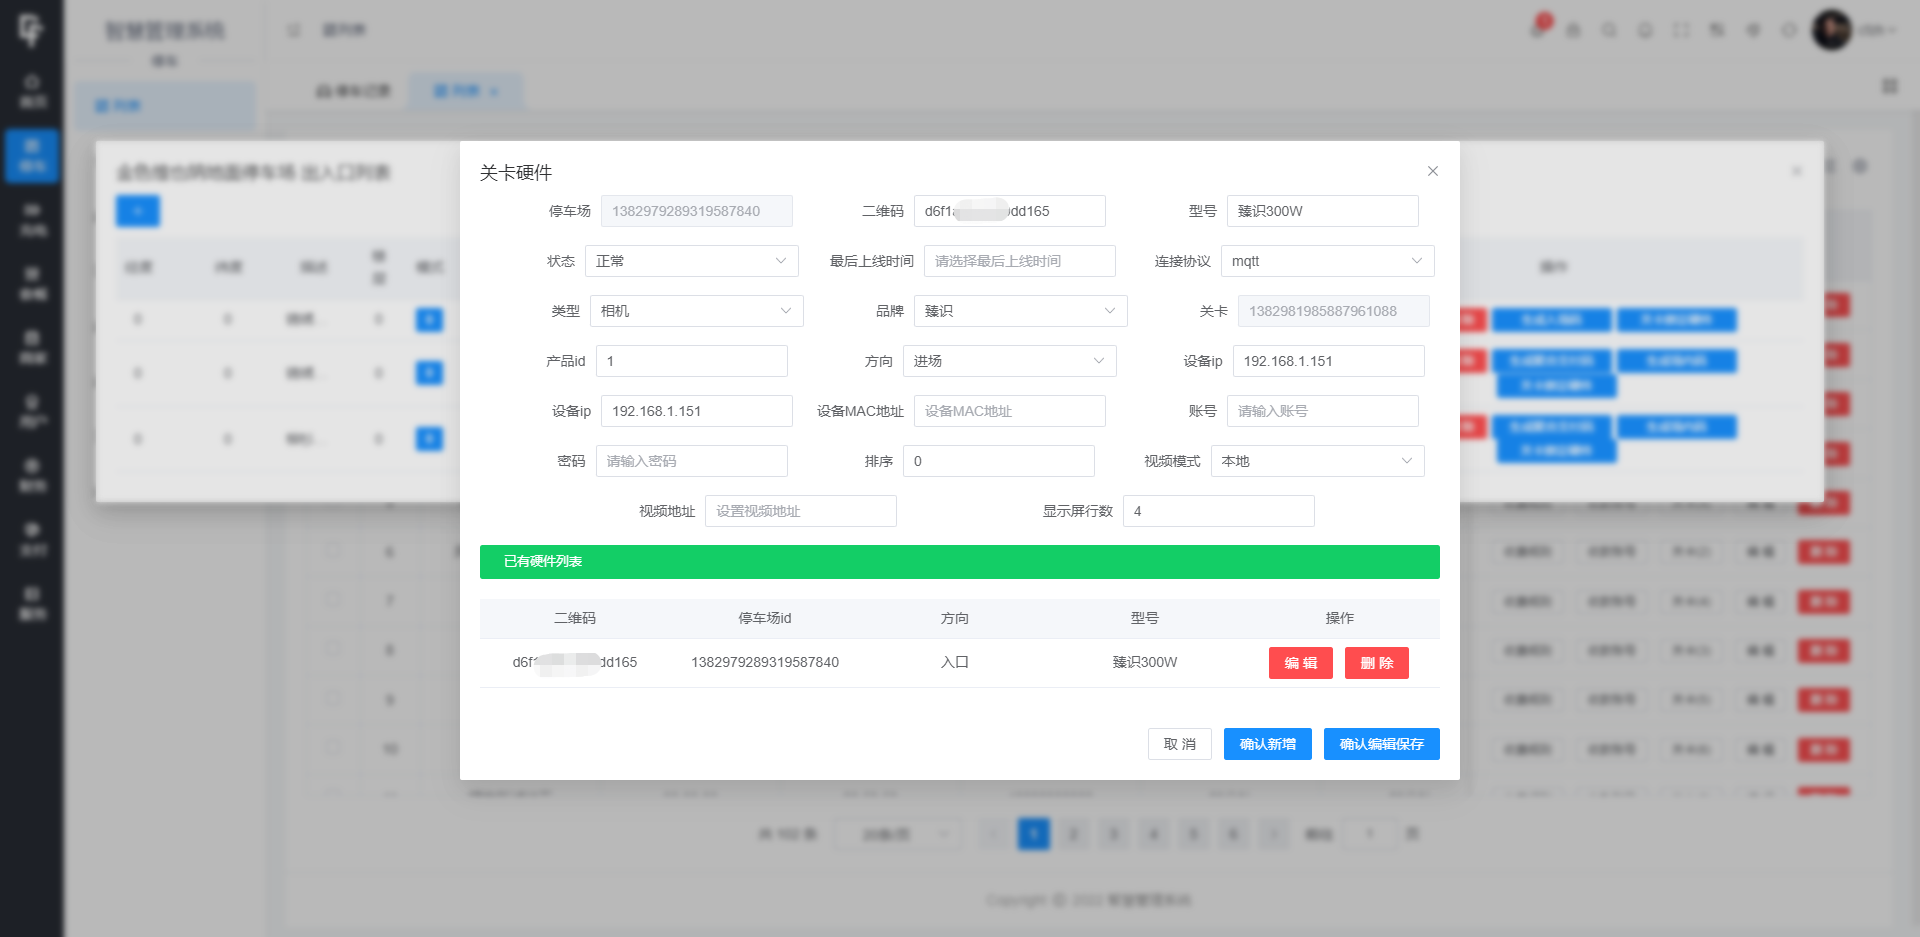Open the 状态 dropdown showing 正常
1920x937 pixels.
pos(691,261)
